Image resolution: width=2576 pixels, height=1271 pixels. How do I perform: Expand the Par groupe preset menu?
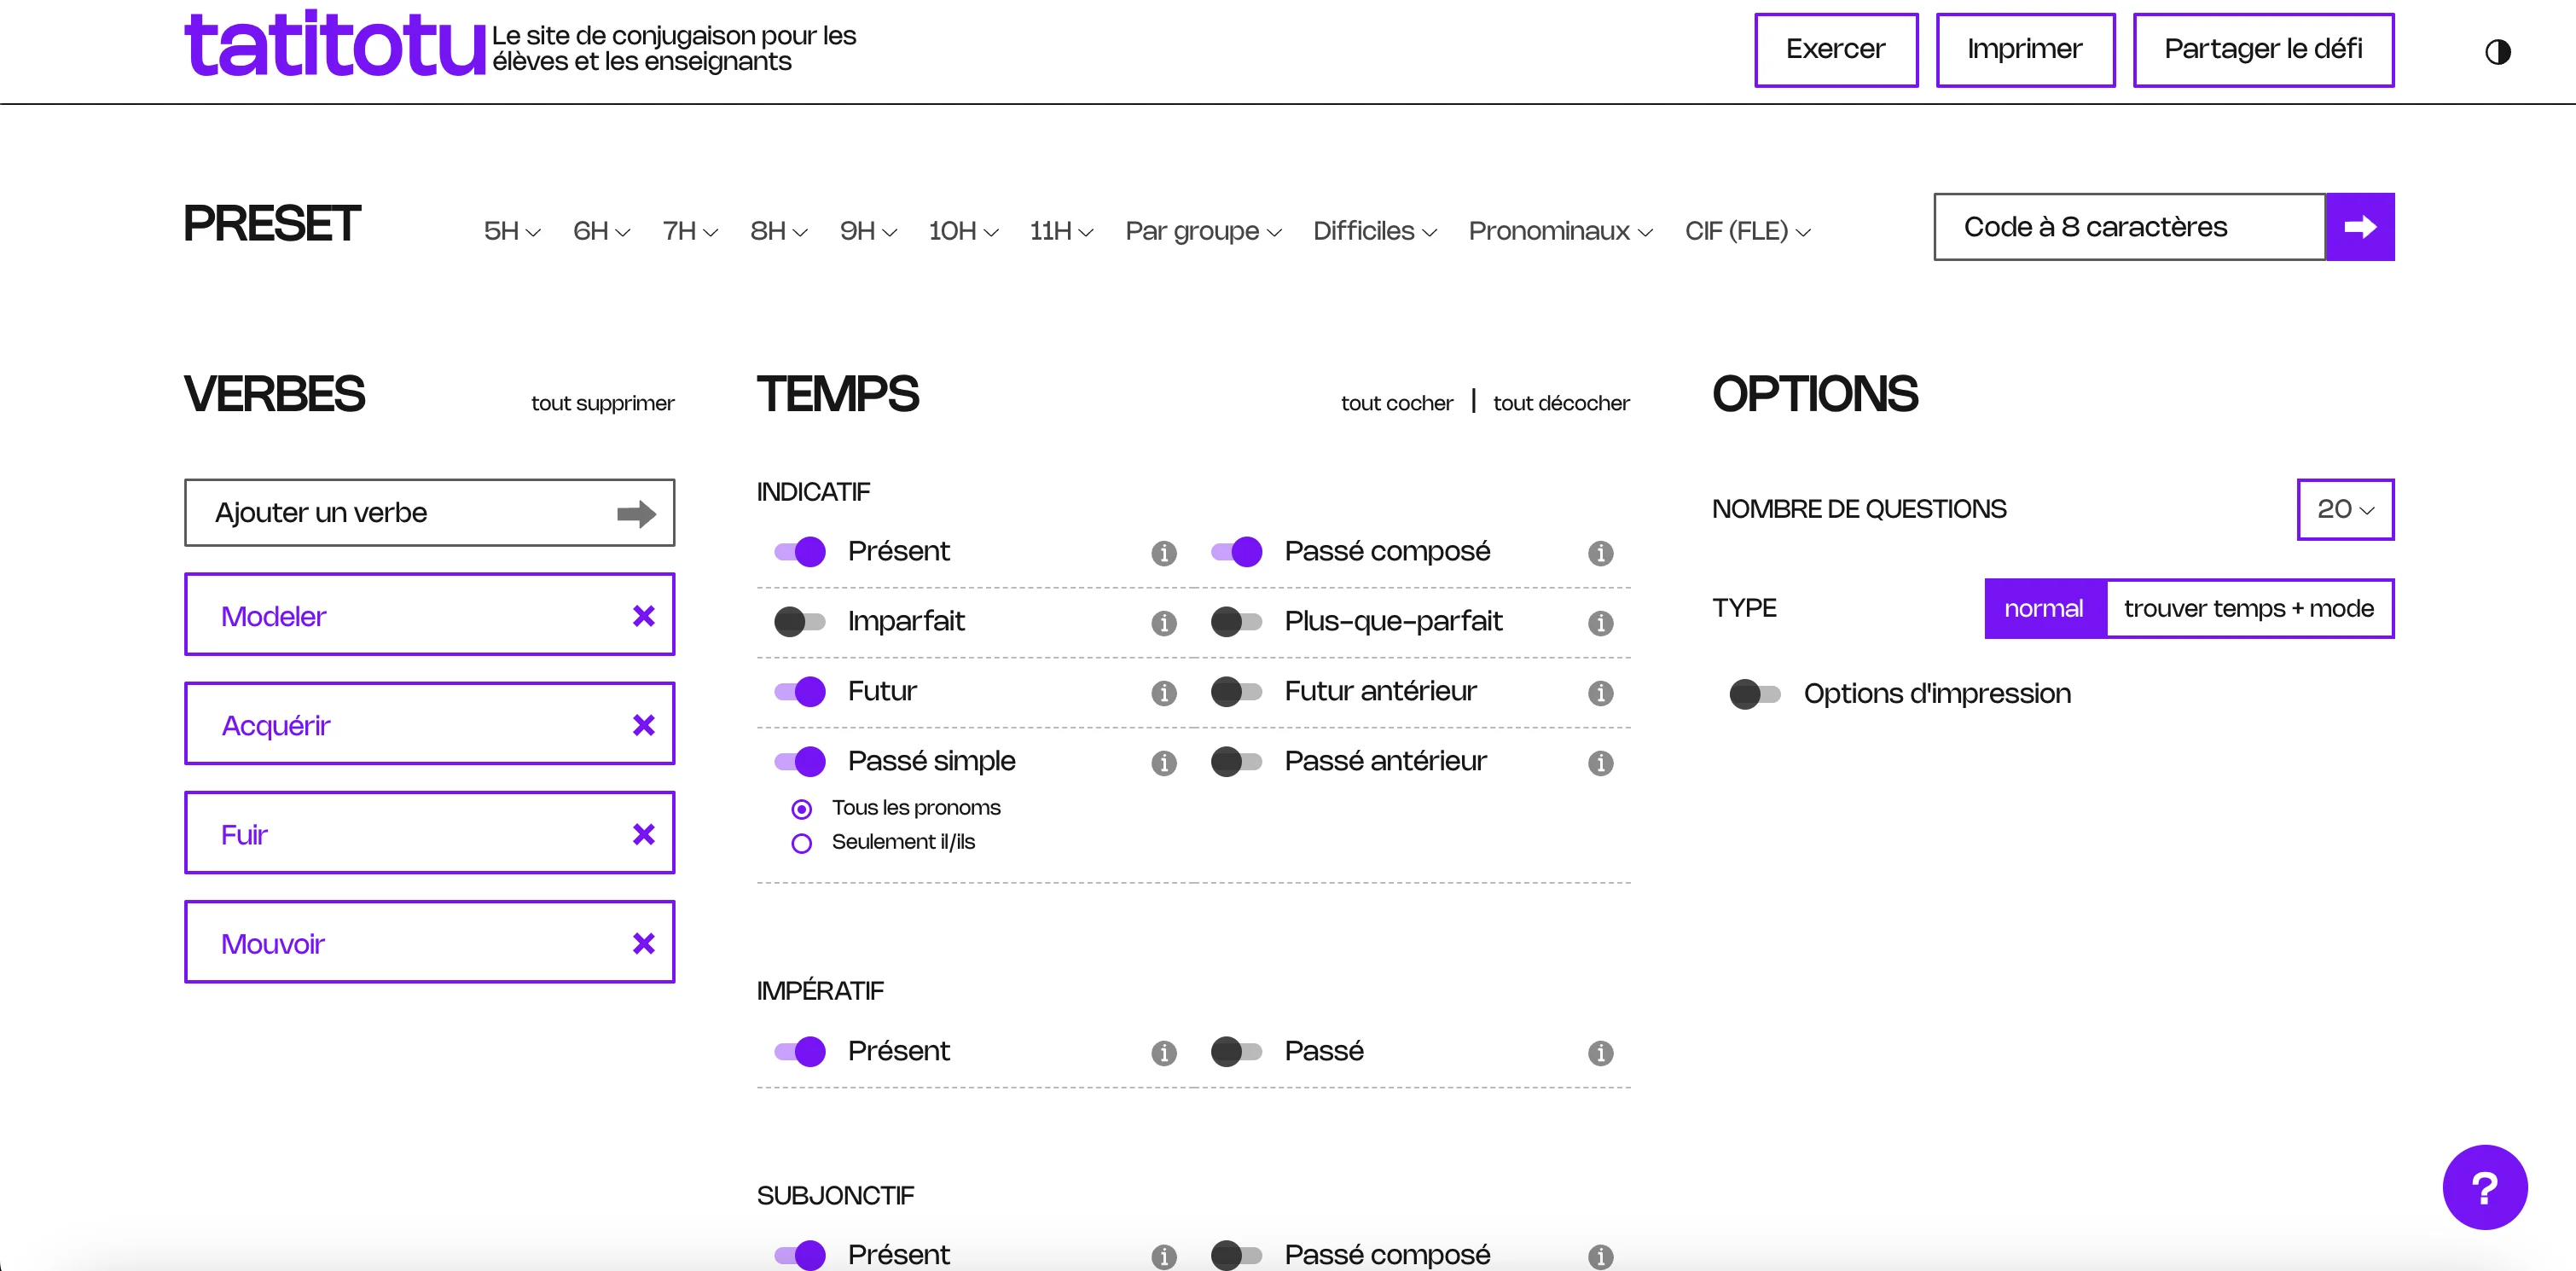point(1203,231)
